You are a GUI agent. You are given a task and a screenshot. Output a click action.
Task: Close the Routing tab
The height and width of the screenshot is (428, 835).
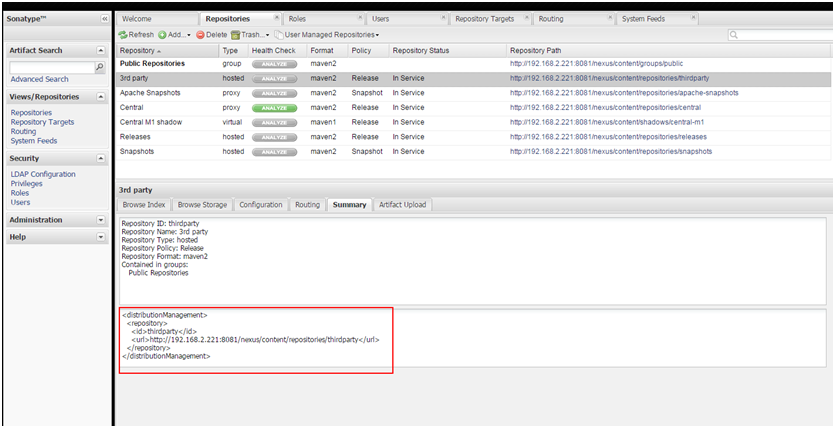[x=610, y=17]
